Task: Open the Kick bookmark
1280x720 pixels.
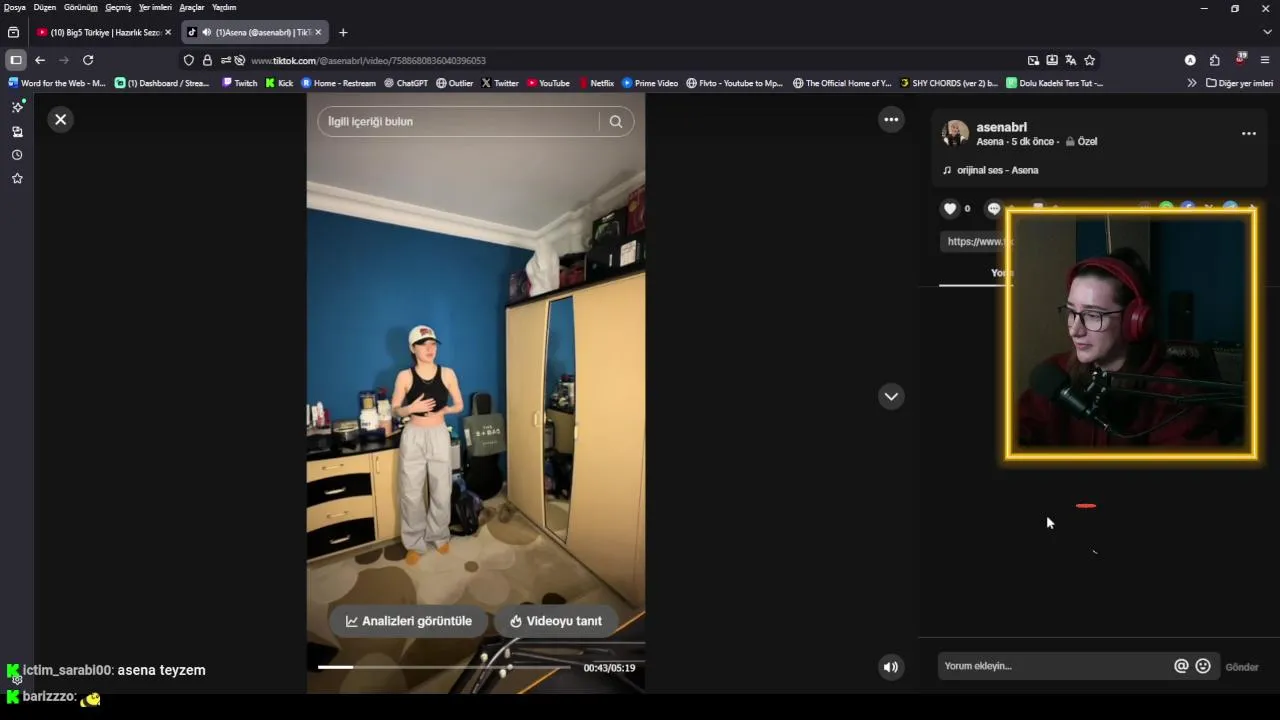Action: pos(279,83)
